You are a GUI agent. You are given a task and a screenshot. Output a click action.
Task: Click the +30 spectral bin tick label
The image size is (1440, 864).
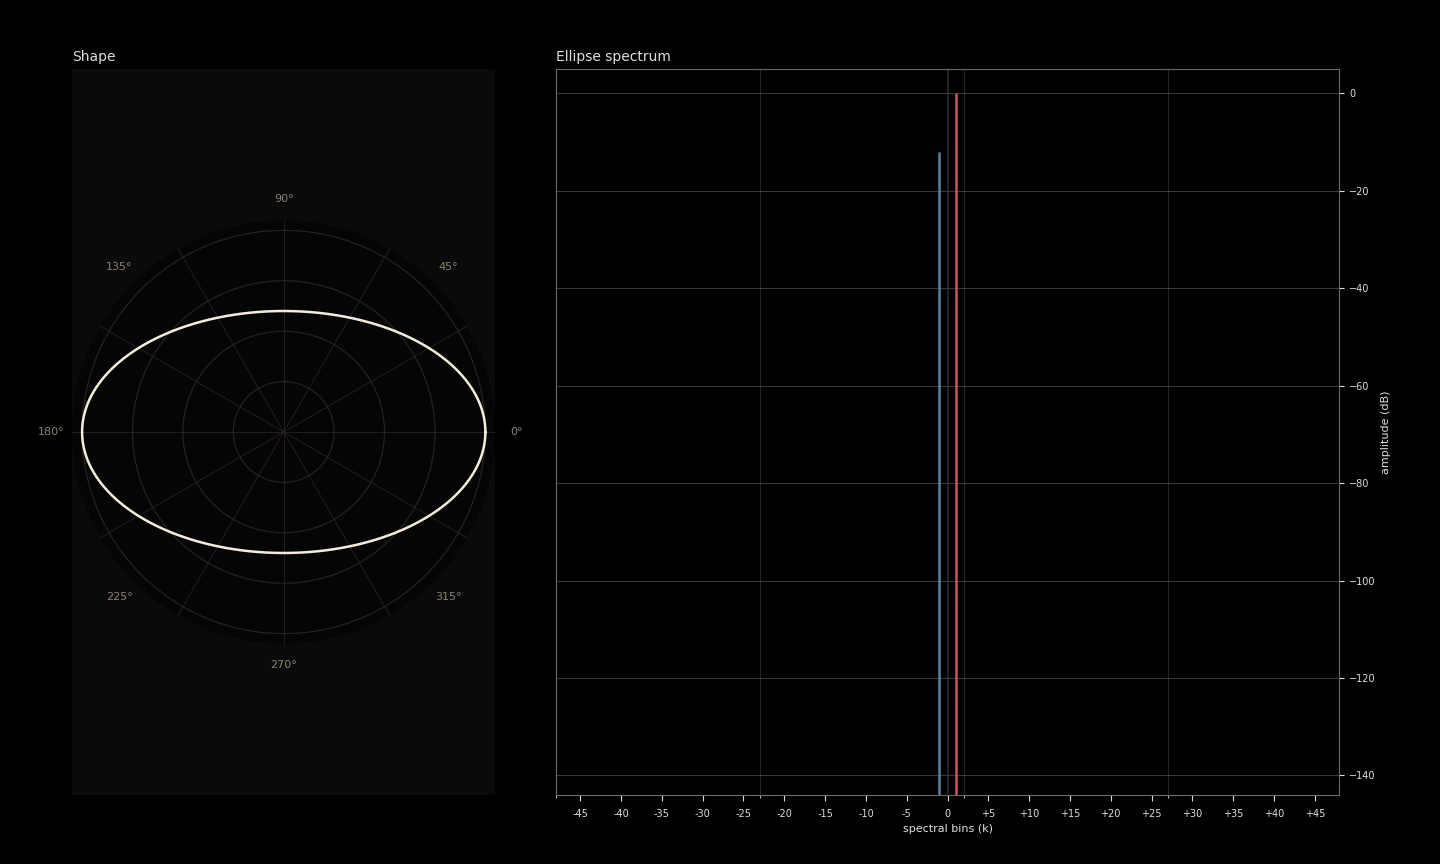[1192, 814]
